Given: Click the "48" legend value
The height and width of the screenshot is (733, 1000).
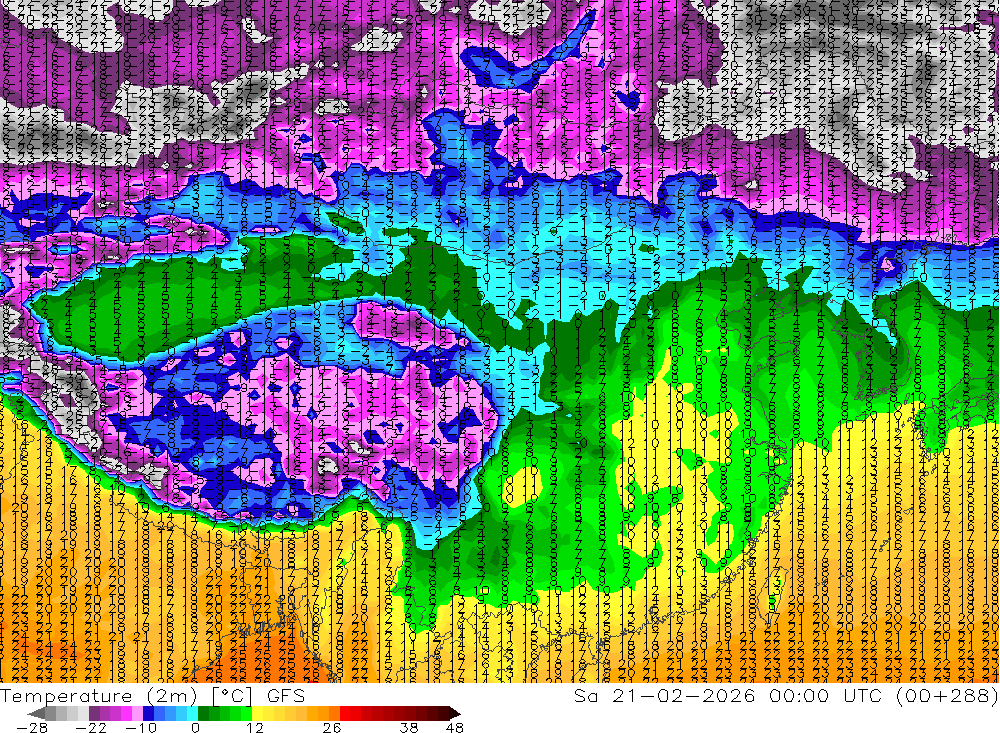Looking at the screenshot, I should 454,727.
